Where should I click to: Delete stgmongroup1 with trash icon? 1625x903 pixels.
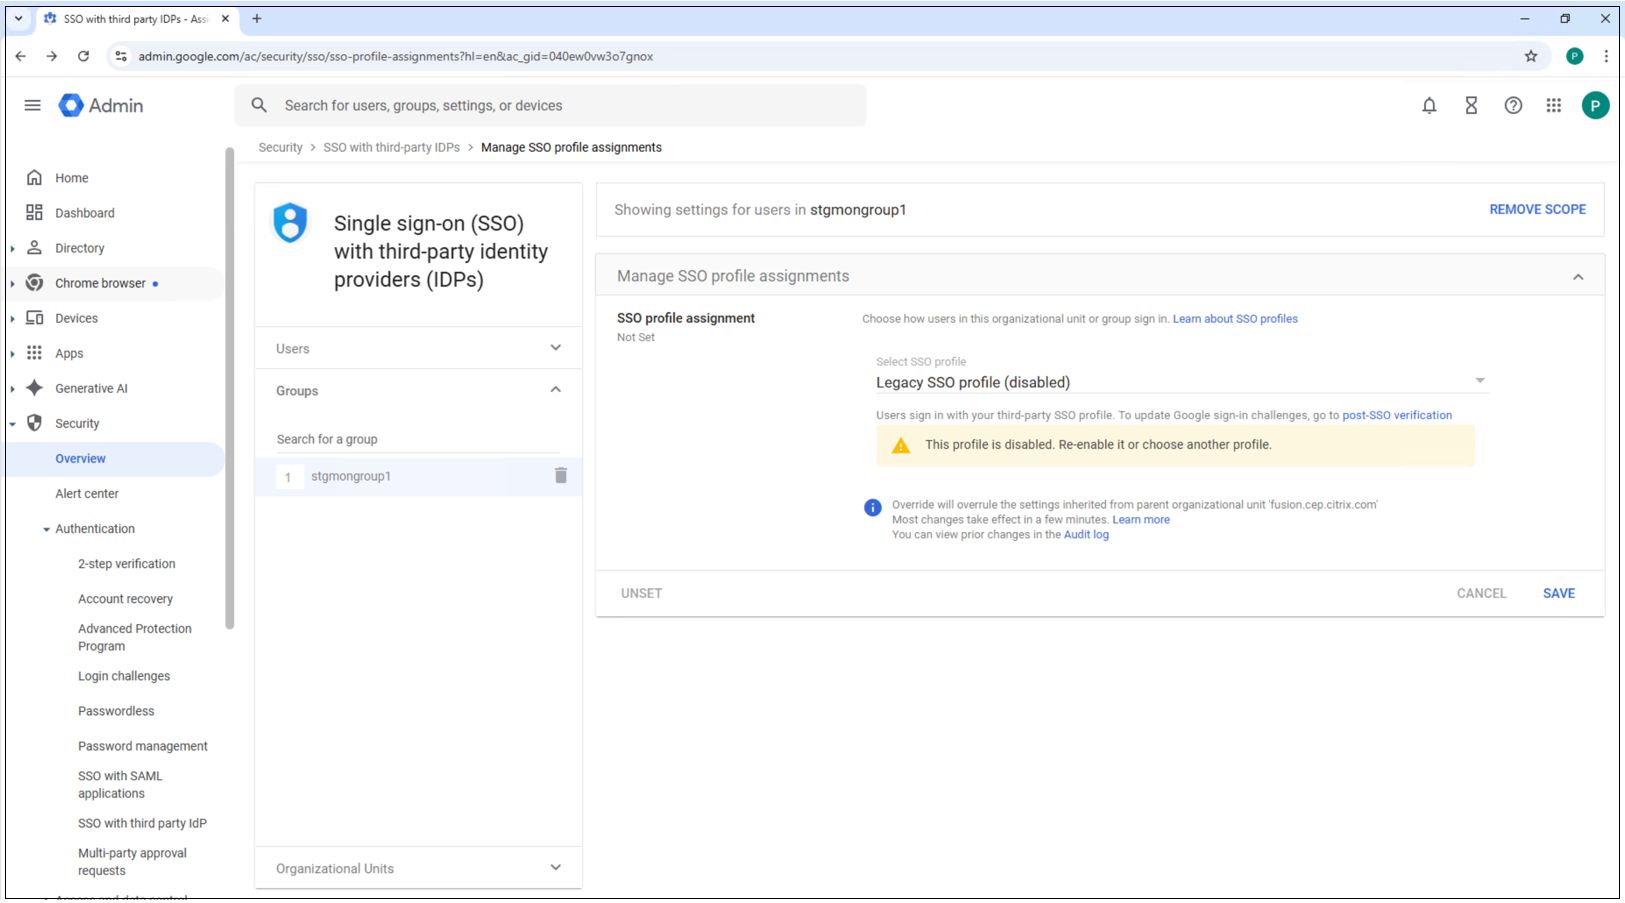tap(561, 476)
